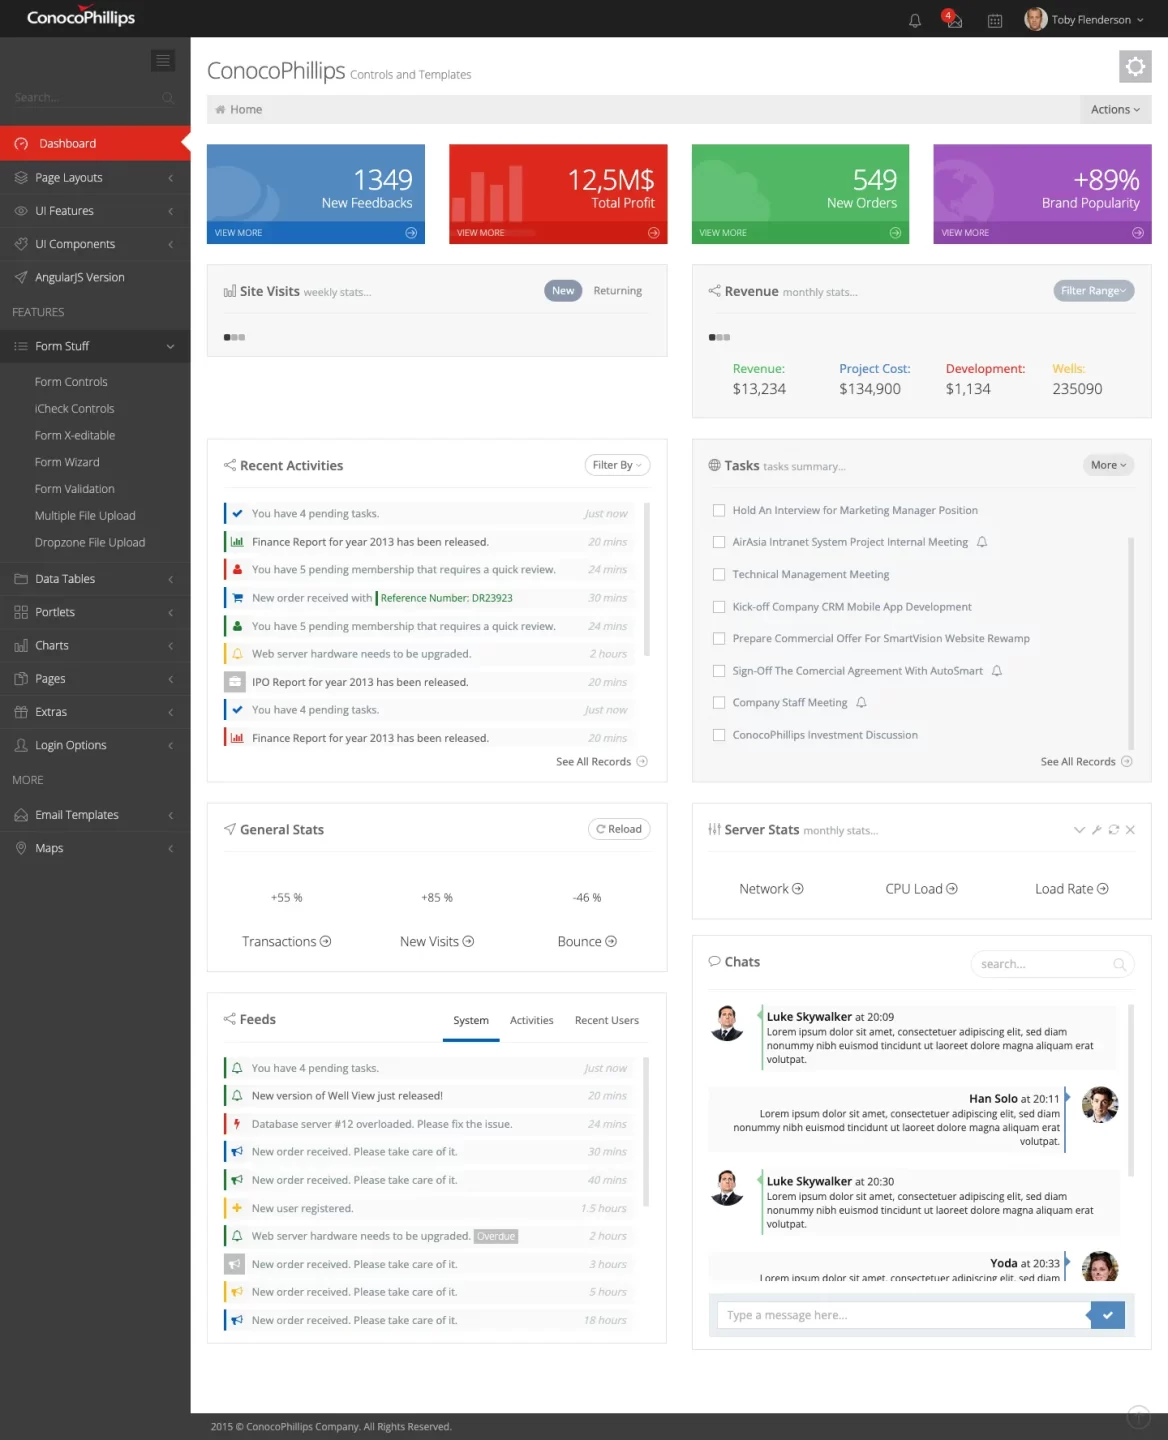Open the inbox icon with badge 4
Viewport: 1168px width, 1440px height.
(954, 20)
